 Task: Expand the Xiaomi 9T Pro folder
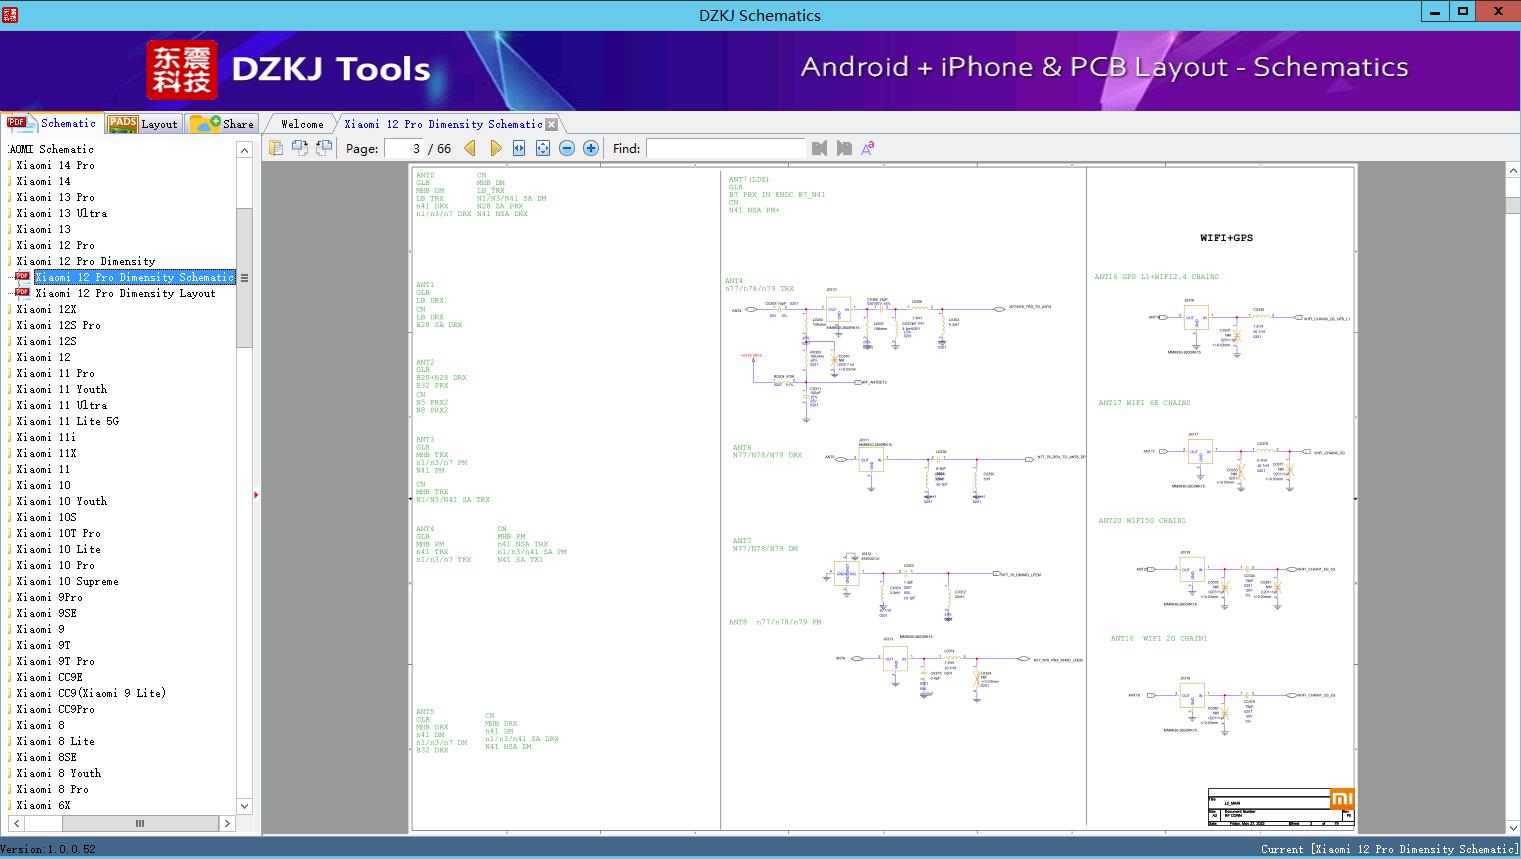(55, 661)
